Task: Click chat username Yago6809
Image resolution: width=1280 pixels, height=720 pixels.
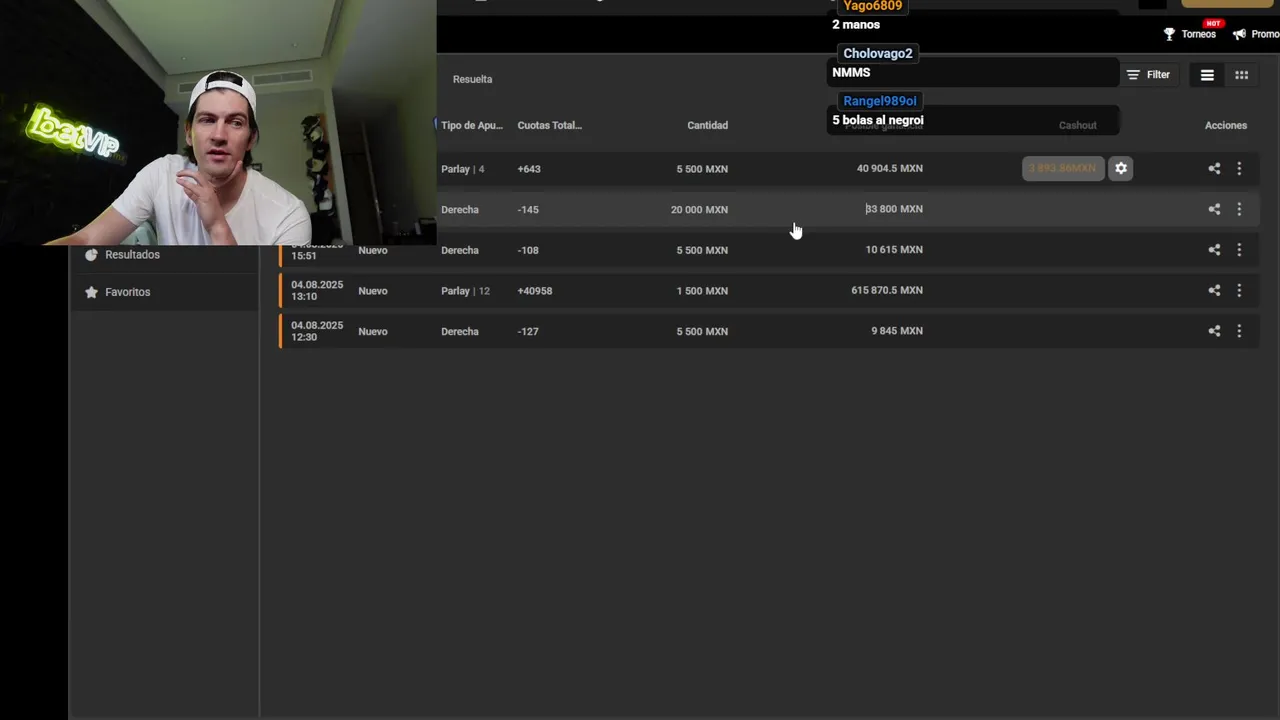Action: pyautogui.click(x=872, y=6)
